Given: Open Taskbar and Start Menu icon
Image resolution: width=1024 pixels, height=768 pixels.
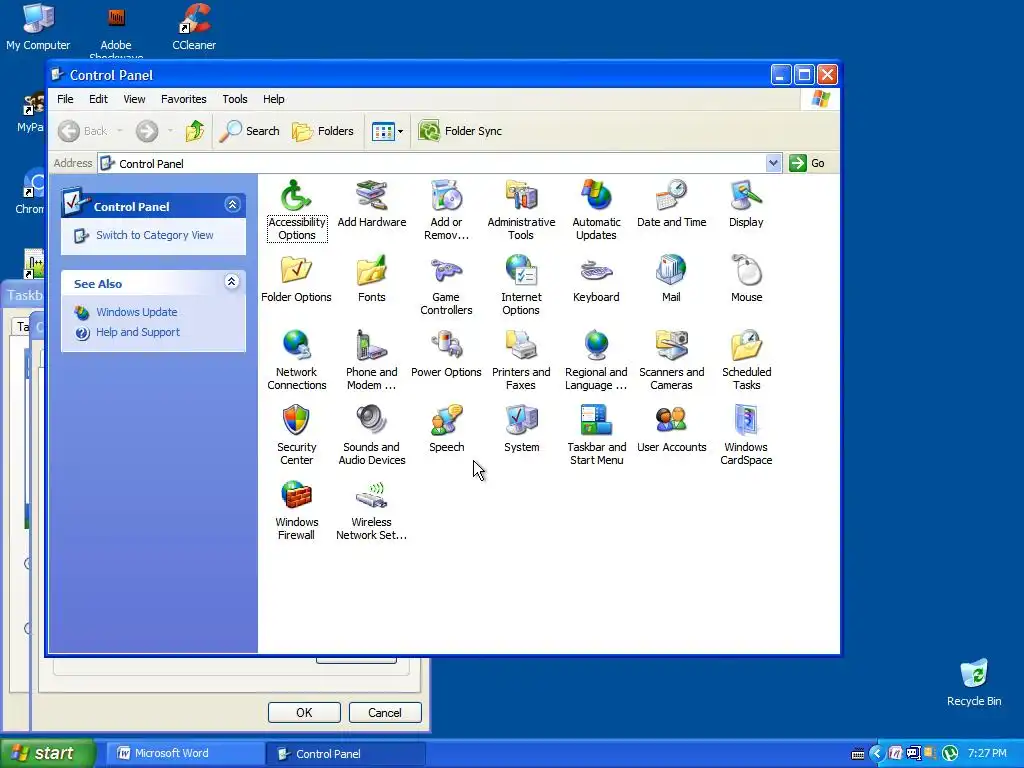Looking at the screenshot, I should point(596,436).
